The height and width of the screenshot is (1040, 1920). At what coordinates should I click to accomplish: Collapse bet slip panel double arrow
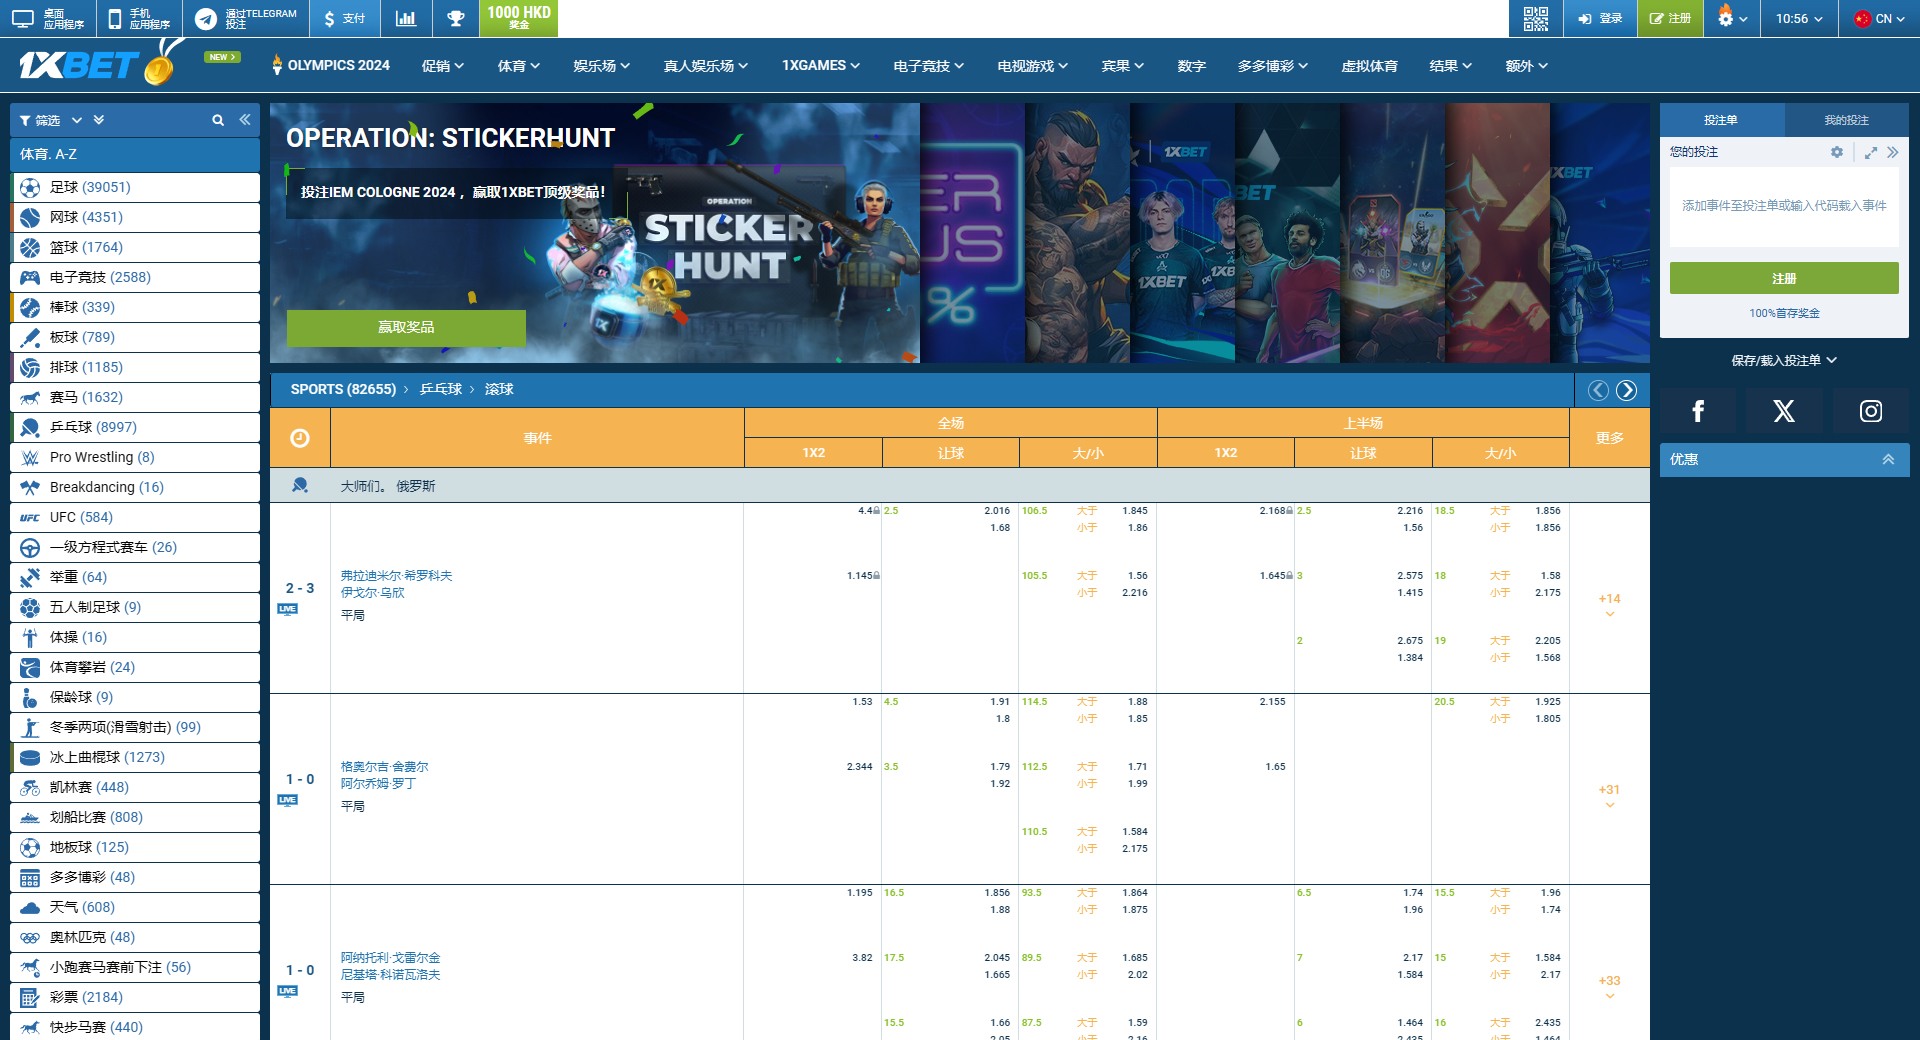point(1892,152)
